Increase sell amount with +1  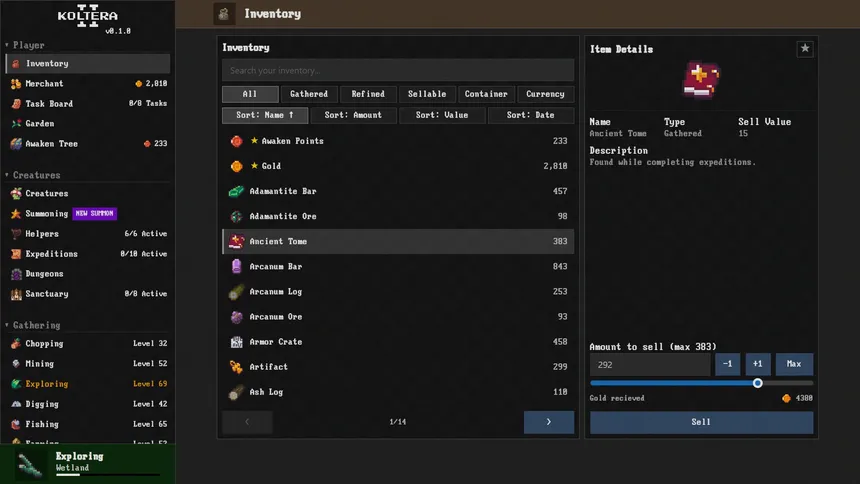[x=757, y=364]
